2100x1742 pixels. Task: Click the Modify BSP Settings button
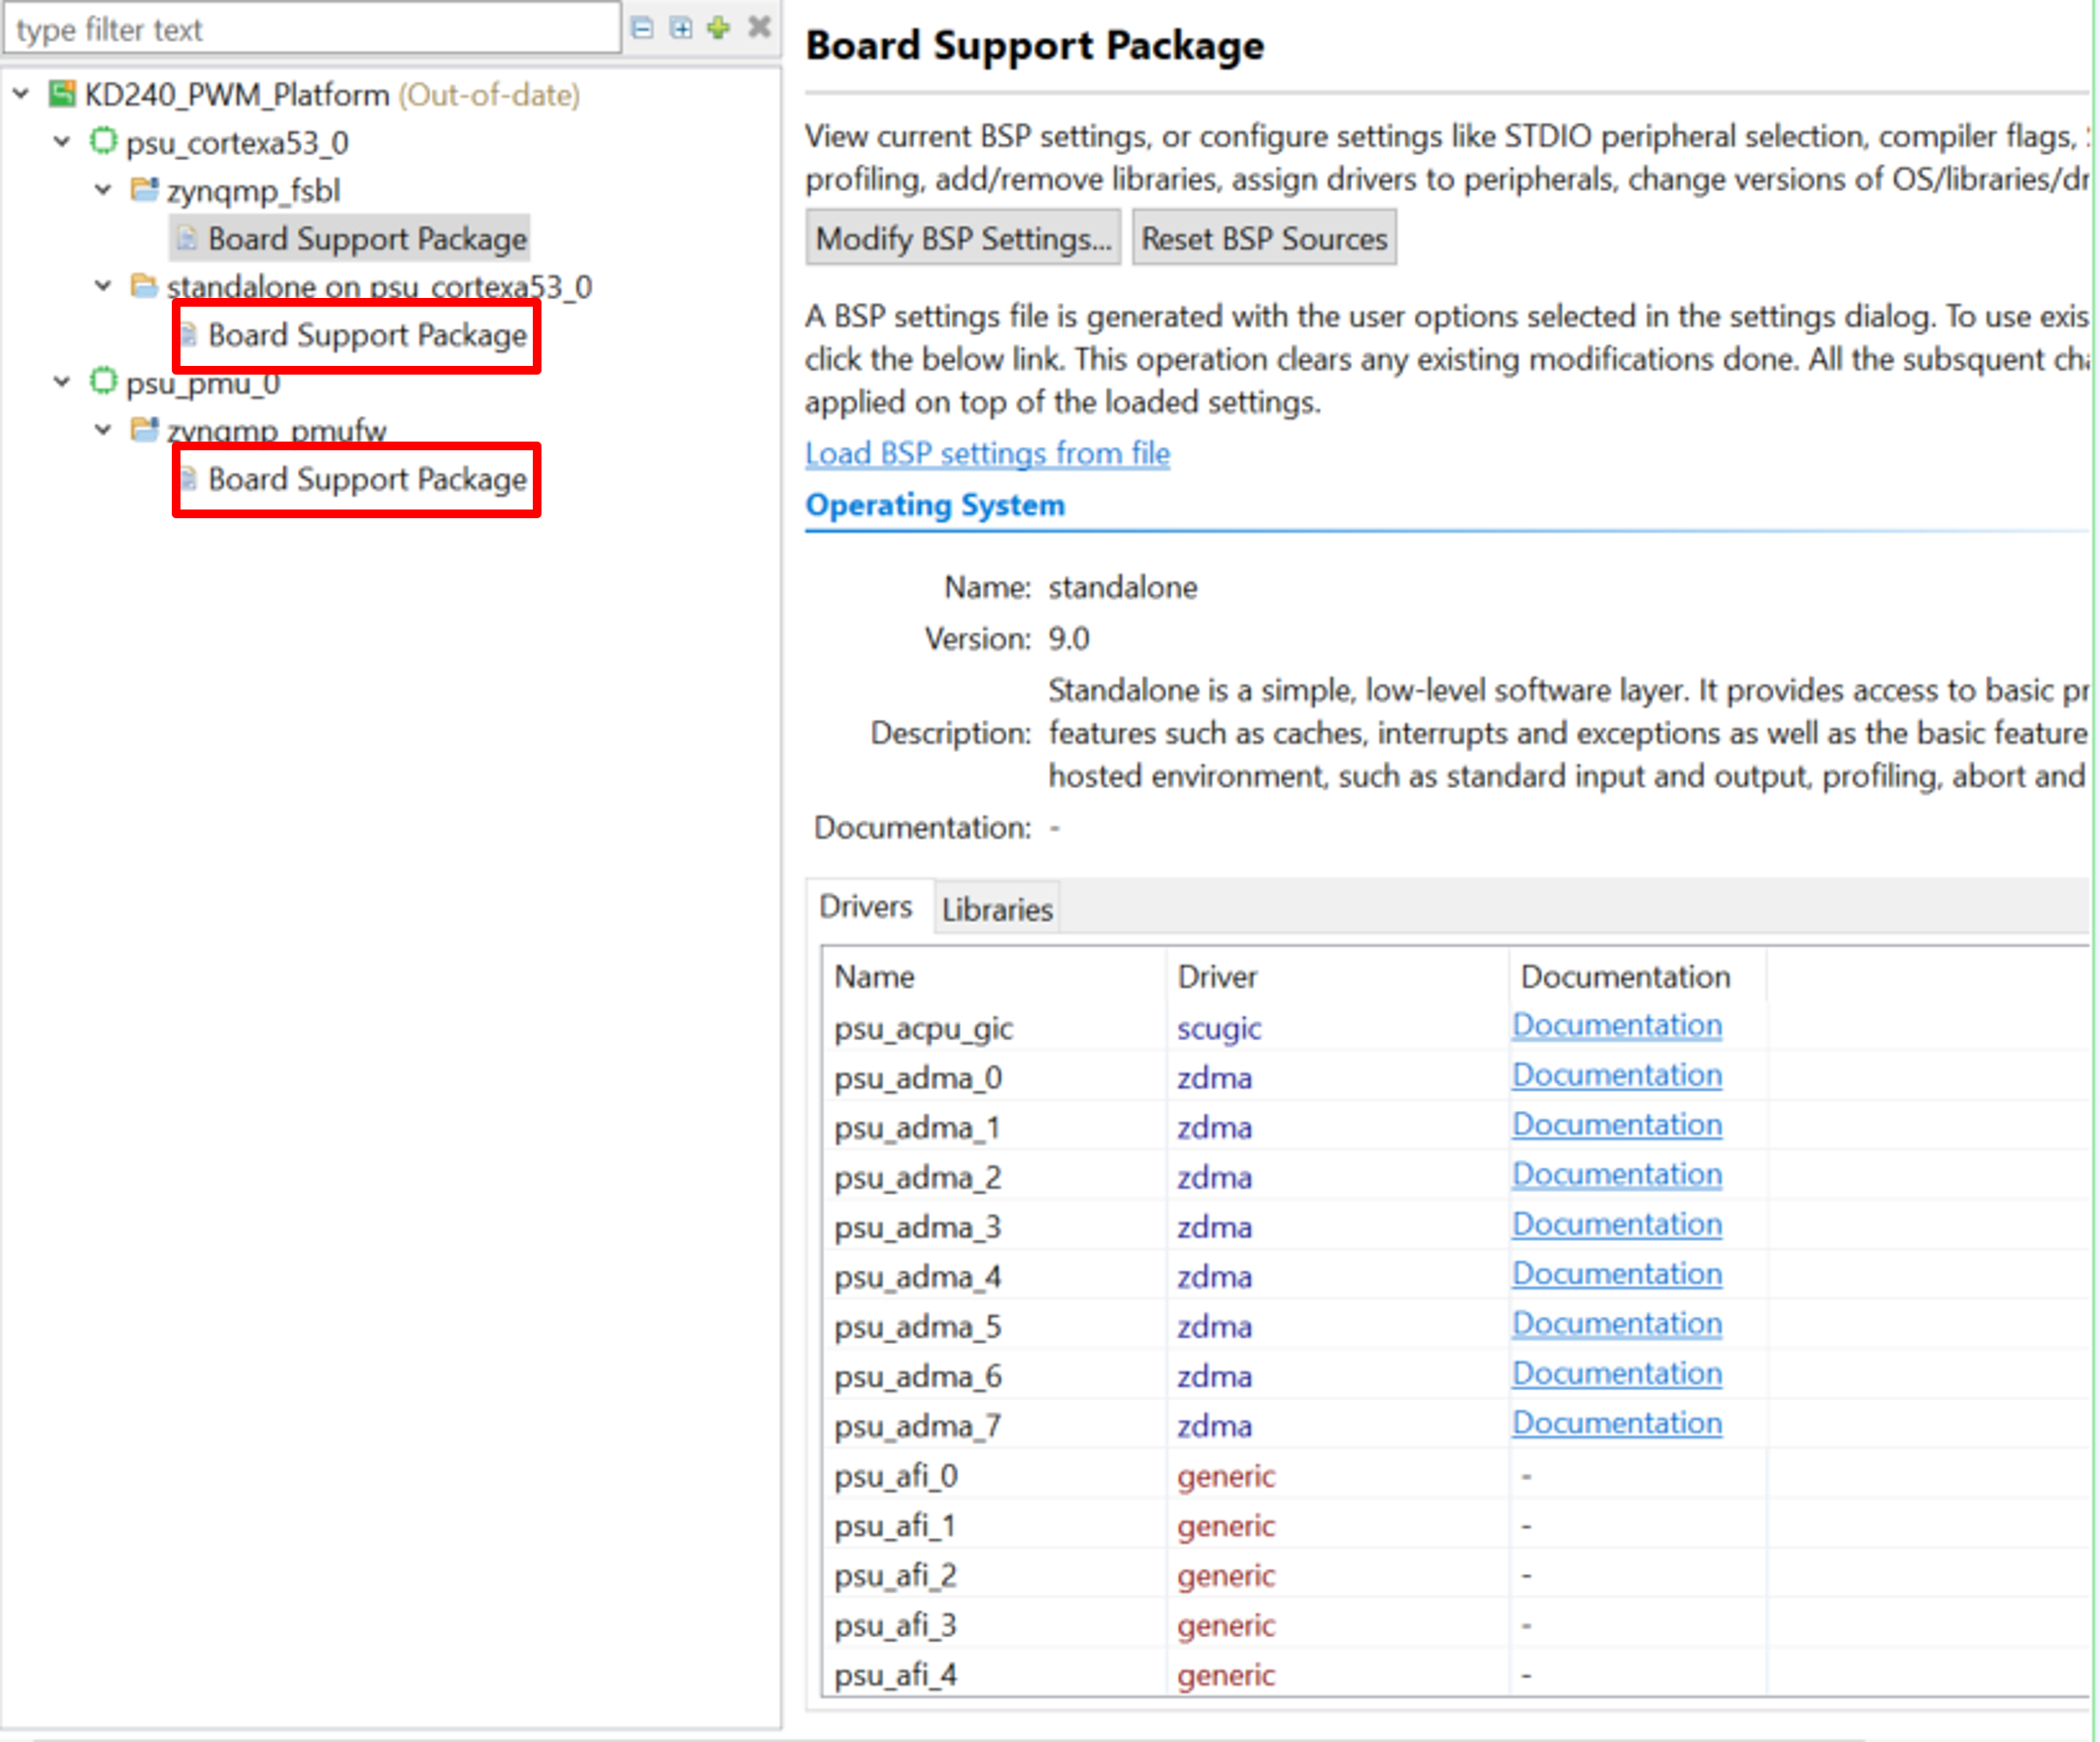coord(963,238)
